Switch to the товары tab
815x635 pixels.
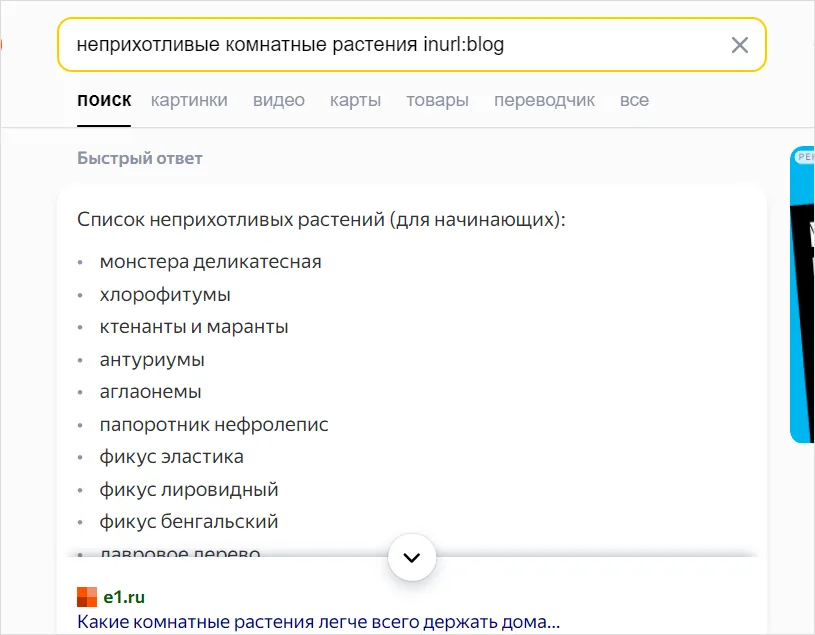coord(437,100)
